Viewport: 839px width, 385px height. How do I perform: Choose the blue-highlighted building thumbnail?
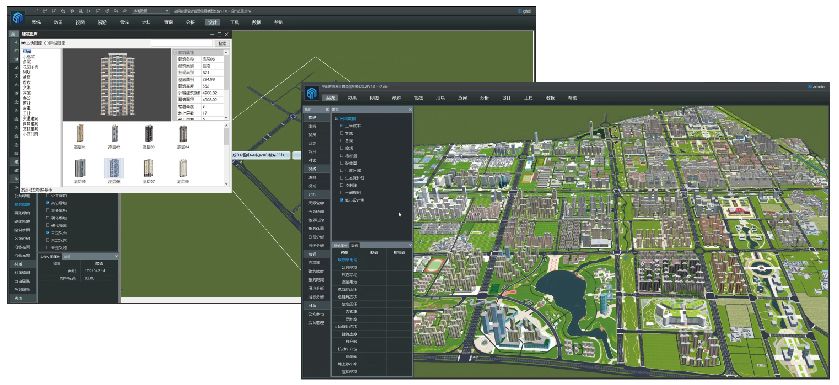114,168
